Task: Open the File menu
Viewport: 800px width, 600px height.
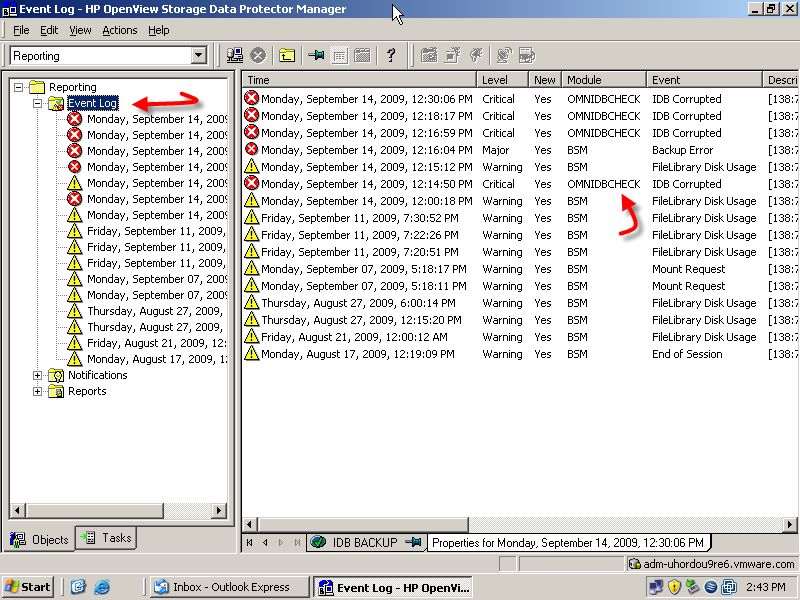Action: point(21,30)
